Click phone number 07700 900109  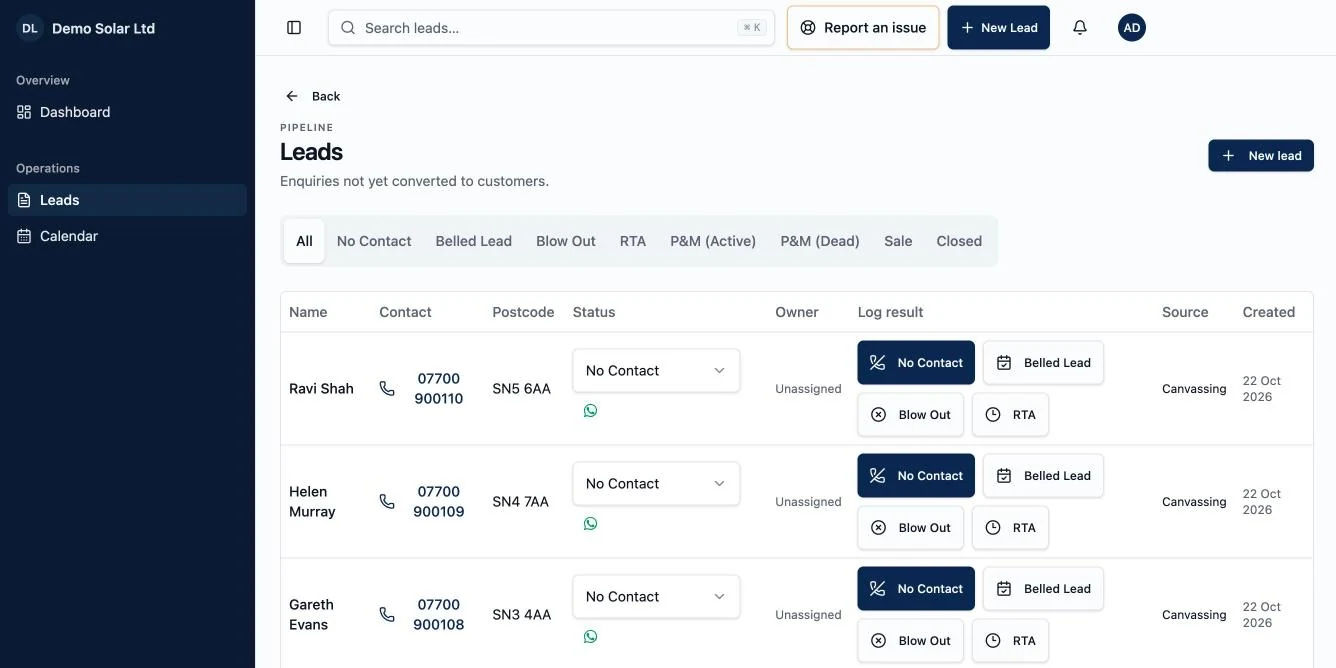[439, 501]
